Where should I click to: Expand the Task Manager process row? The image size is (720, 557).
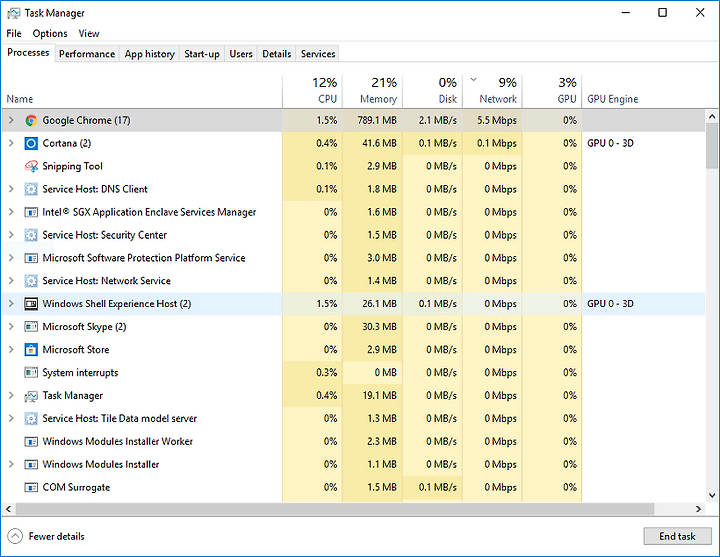(11, 395)
